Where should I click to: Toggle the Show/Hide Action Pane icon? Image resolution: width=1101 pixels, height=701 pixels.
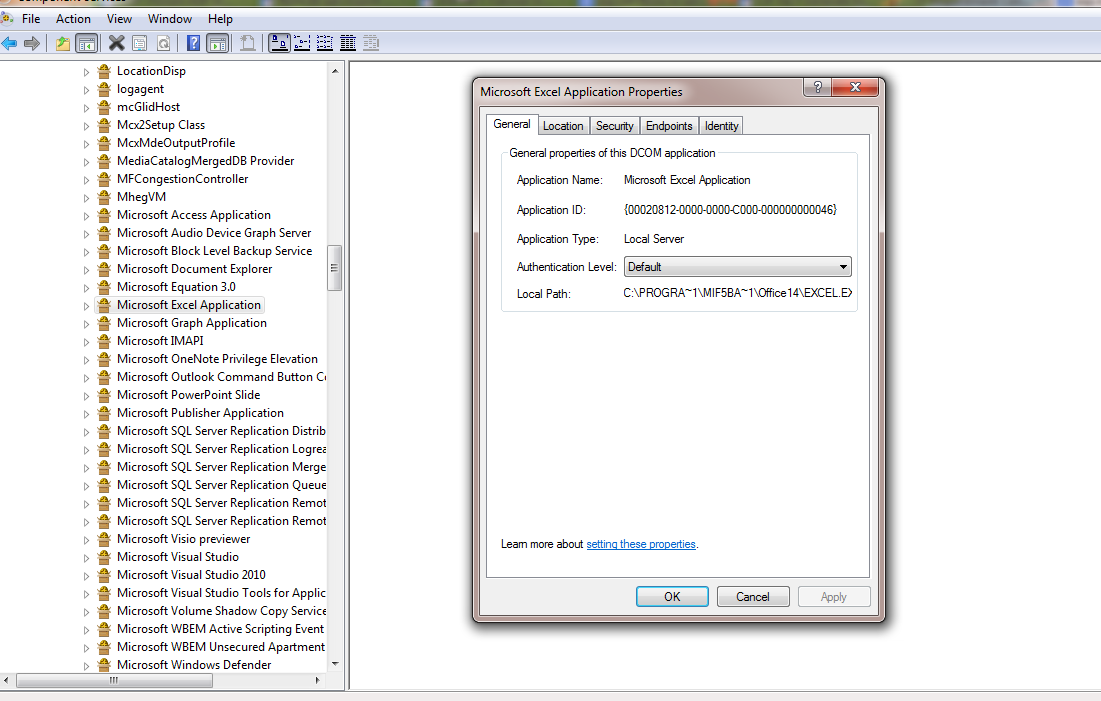(x=218, y=44)
